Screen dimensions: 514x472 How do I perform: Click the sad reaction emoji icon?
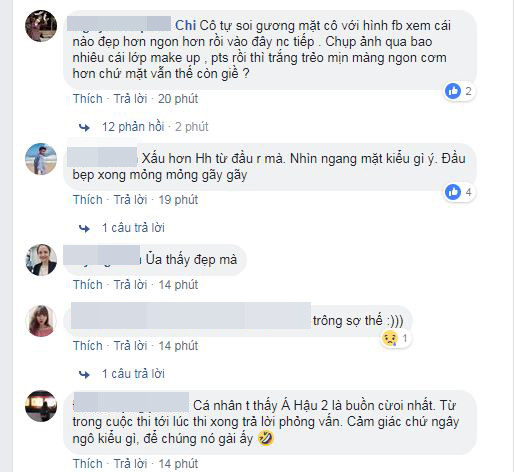point(390,338)
